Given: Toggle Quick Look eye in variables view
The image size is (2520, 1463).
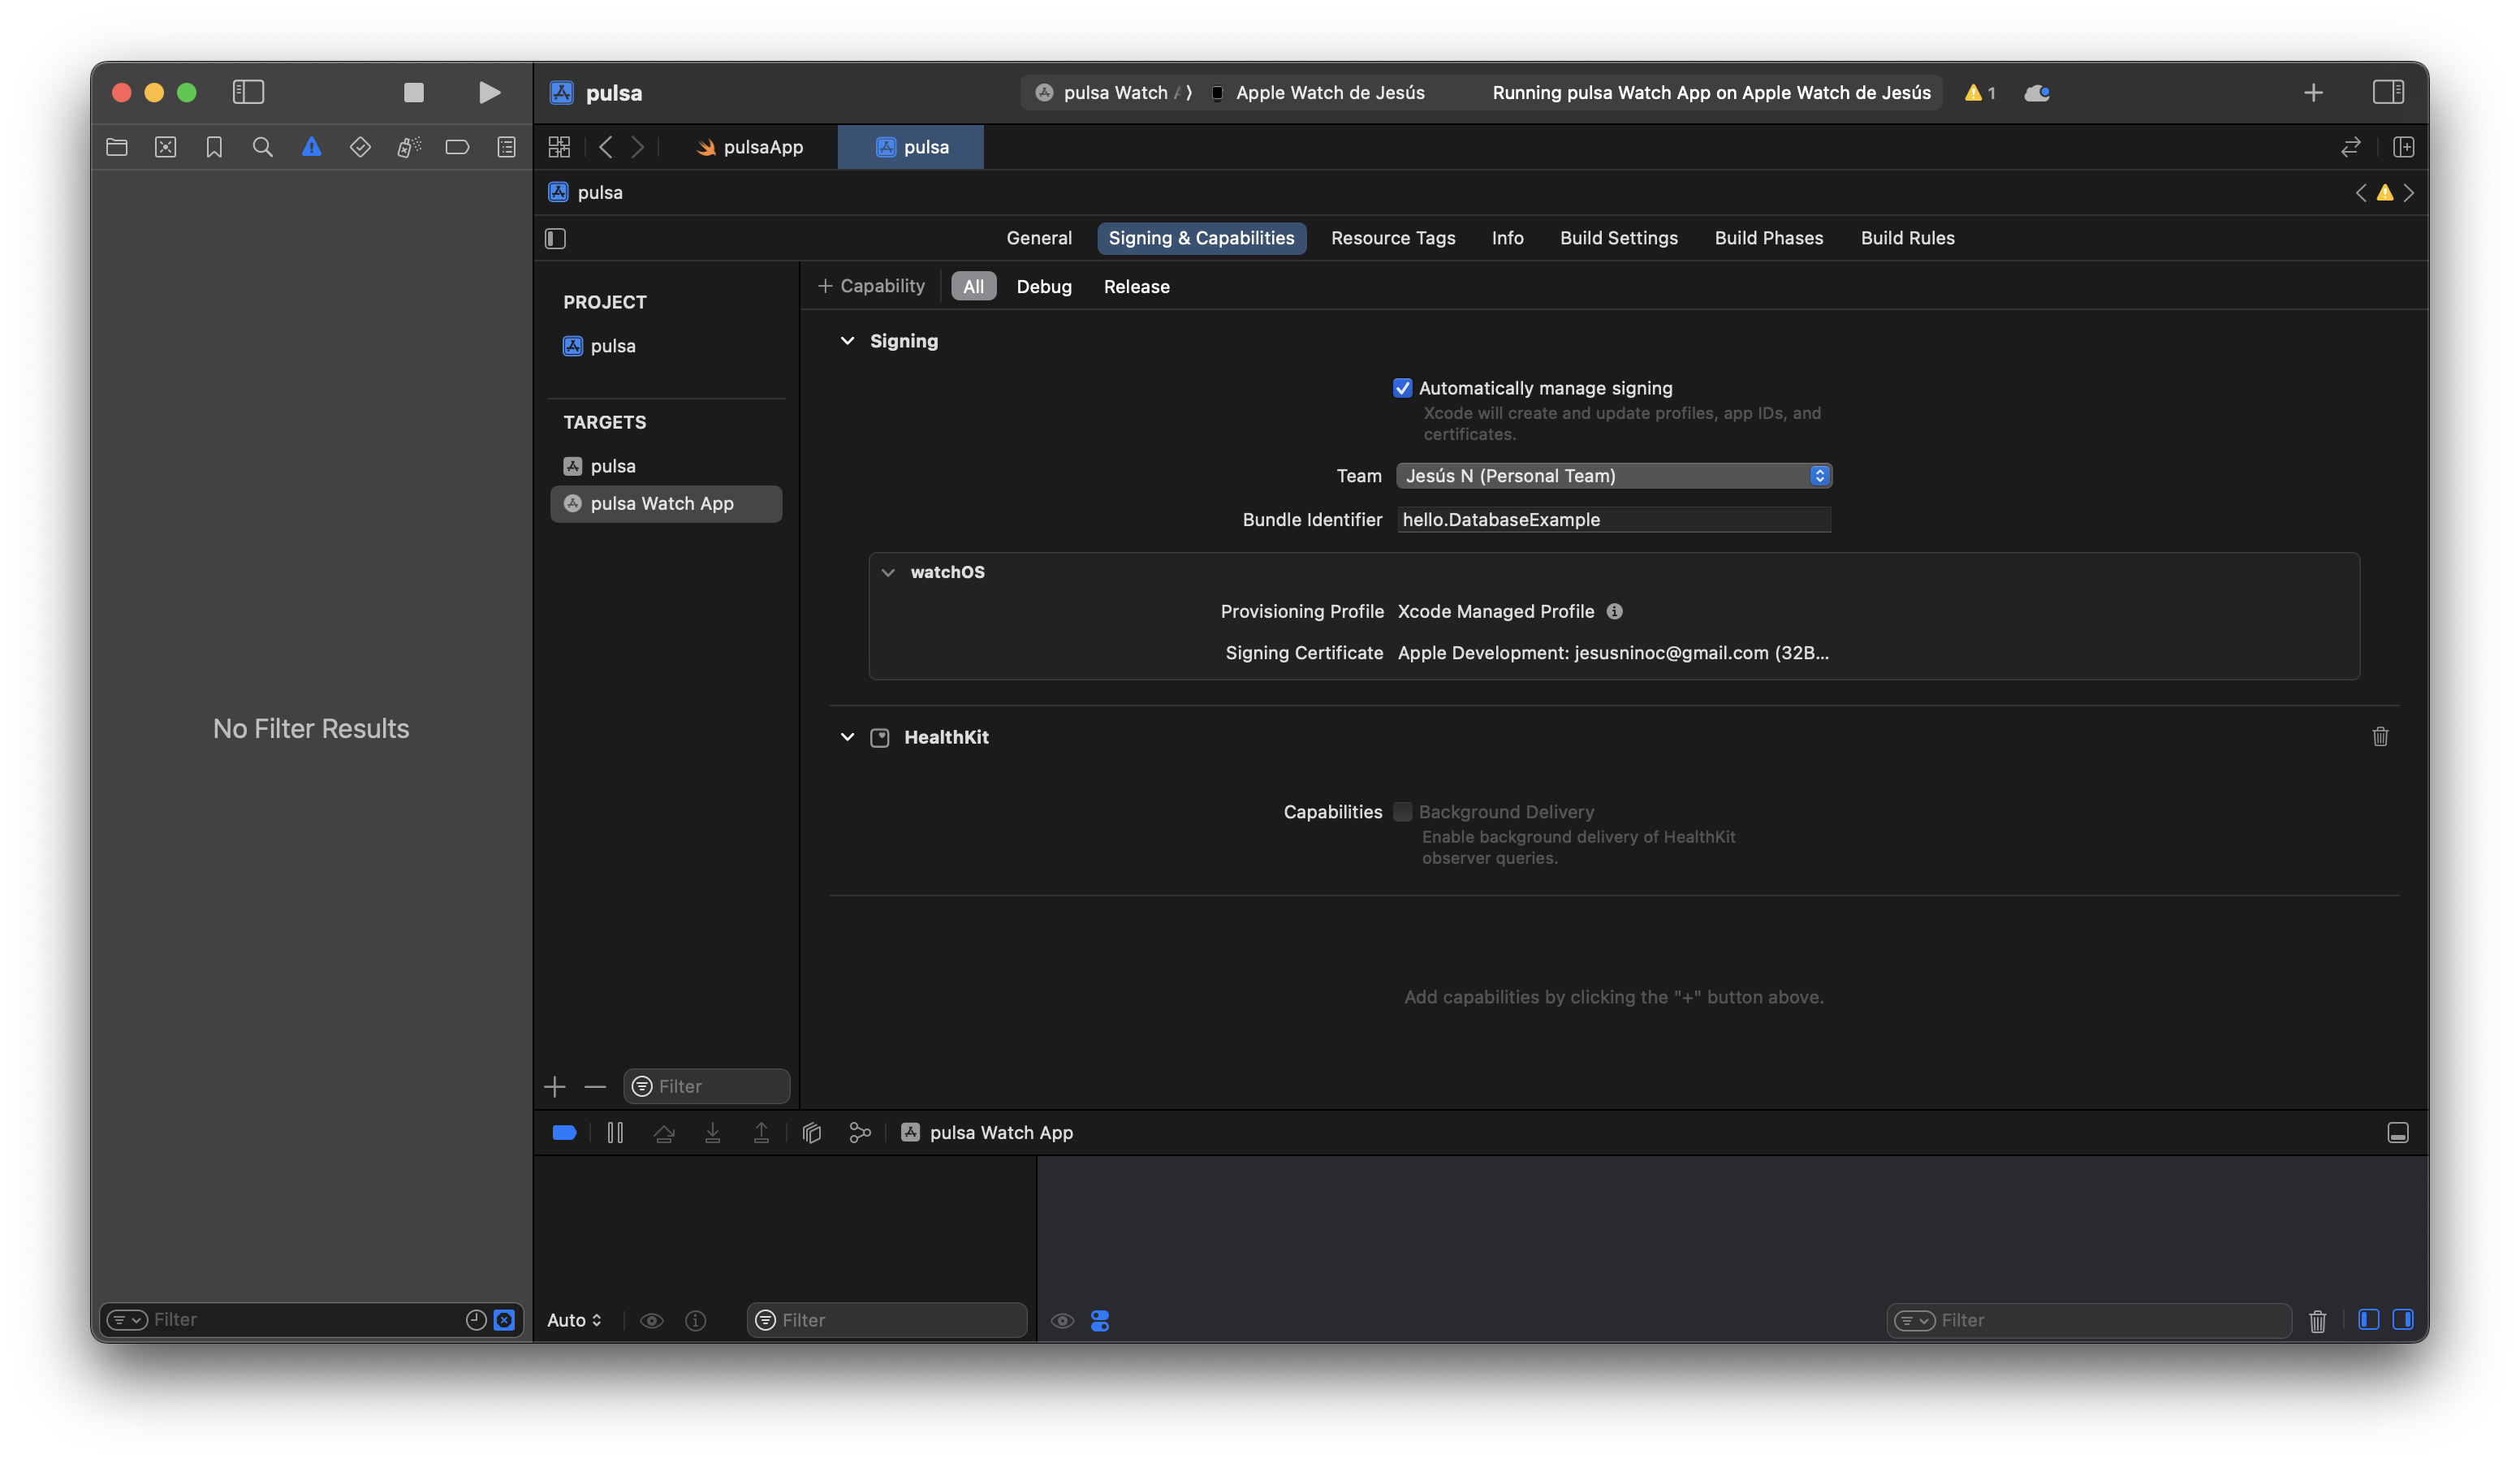Looking at the screenshot, I should (652, 1320).
